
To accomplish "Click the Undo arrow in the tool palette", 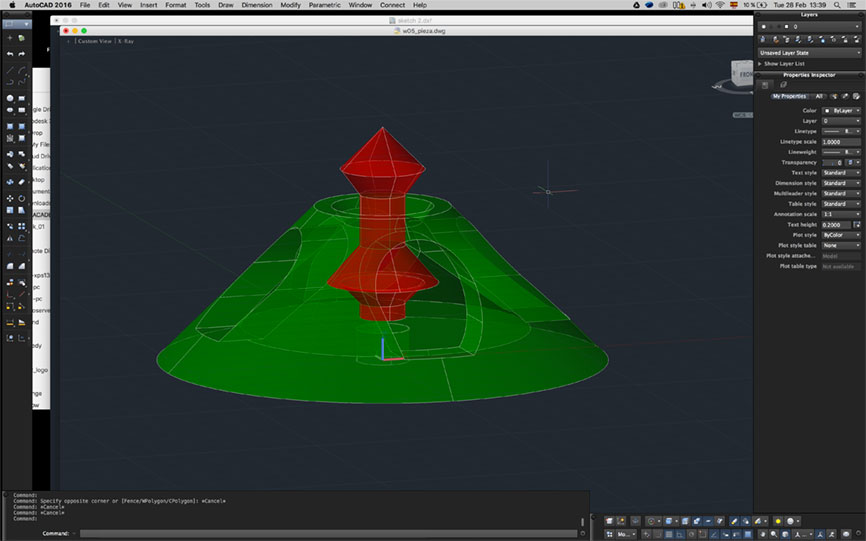I will [x=10, y=54].
